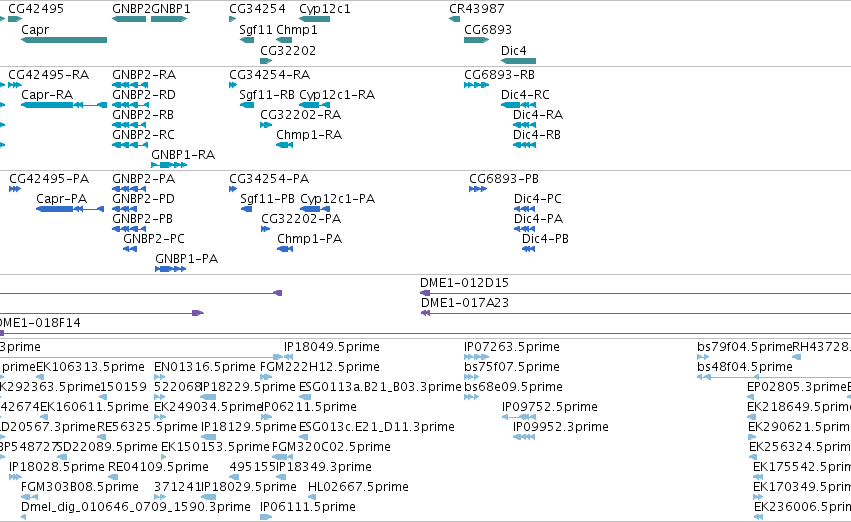Click the FGM222H12.5prime EST label

[x=320, y=367]
